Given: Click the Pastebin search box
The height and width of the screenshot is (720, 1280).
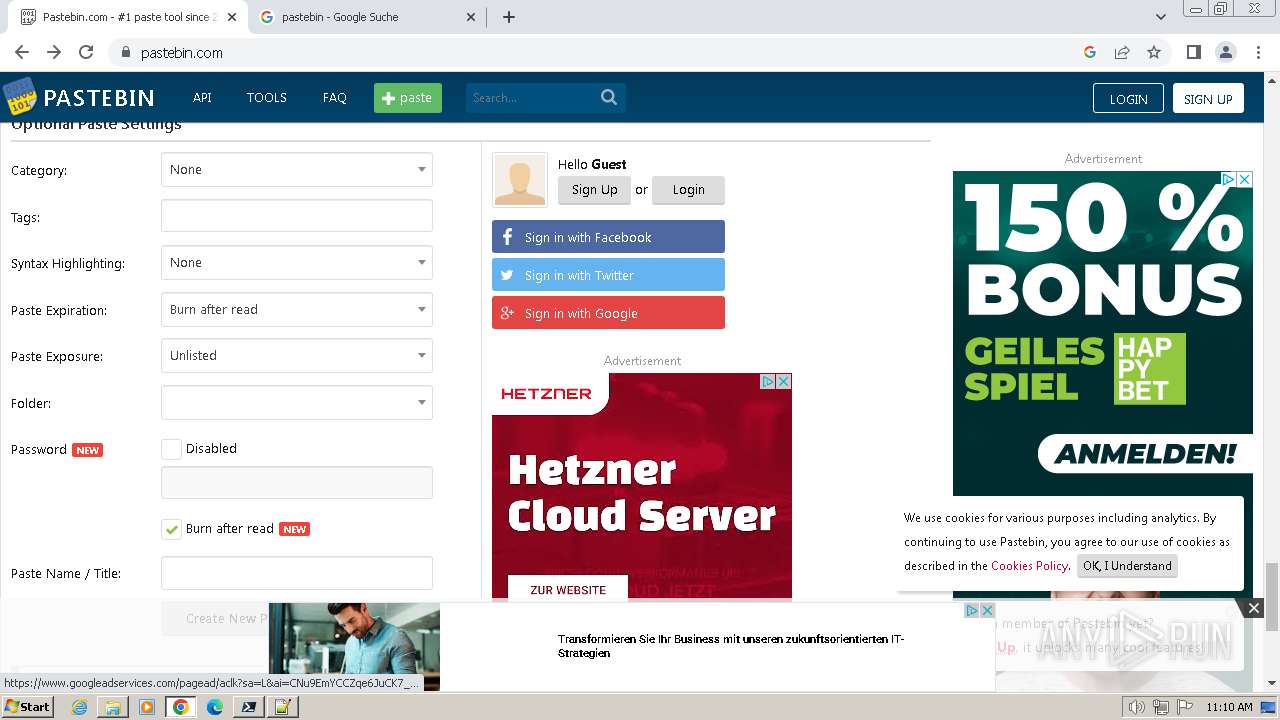Looking at the screenshot, I should [532, 97].
